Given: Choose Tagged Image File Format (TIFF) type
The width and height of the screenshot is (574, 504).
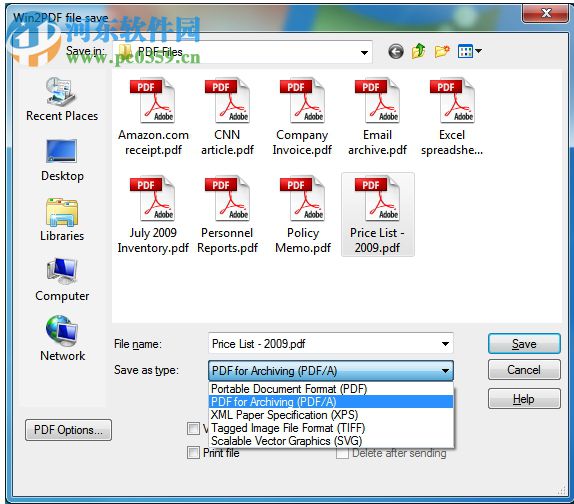Looking at the screenshot, I should click(x=331, y=428).
